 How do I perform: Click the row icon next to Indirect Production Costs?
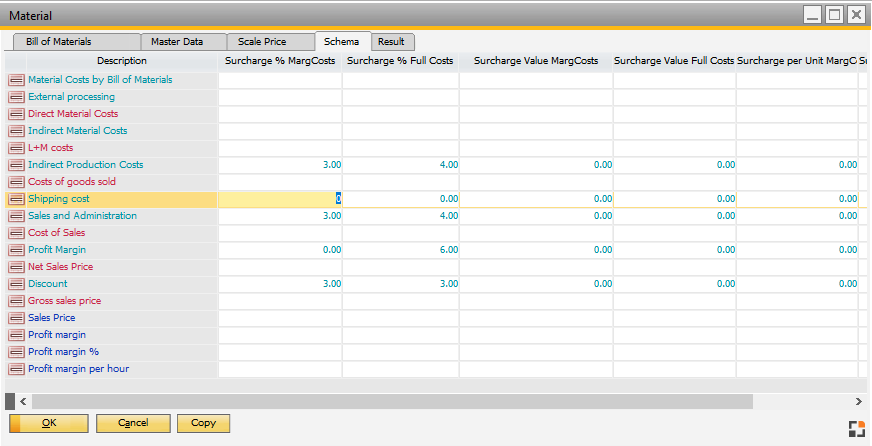16,165
